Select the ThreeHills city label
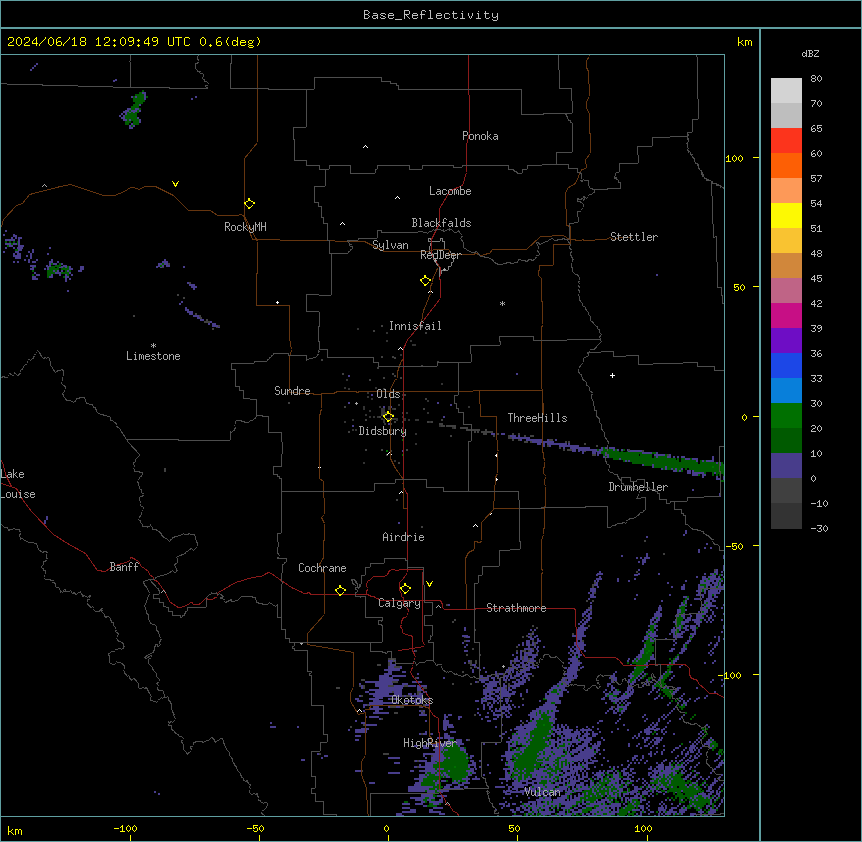 tap(537, 418)
